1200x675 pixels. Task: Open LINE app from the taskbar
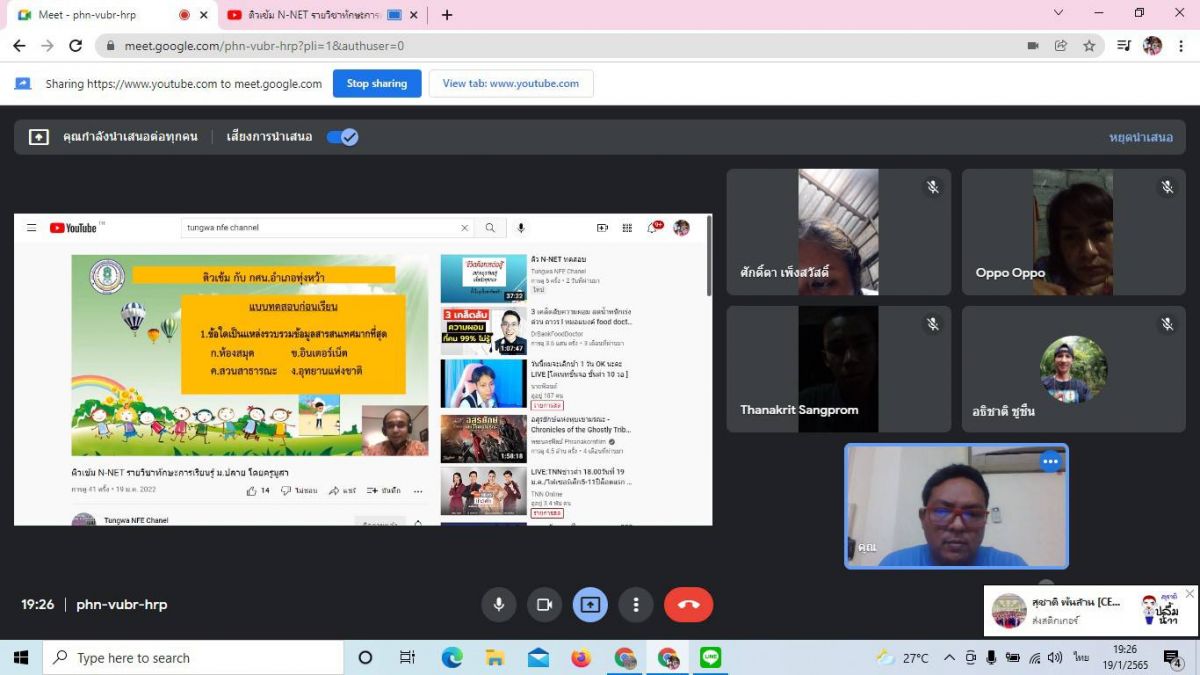(x=711, y=657)
